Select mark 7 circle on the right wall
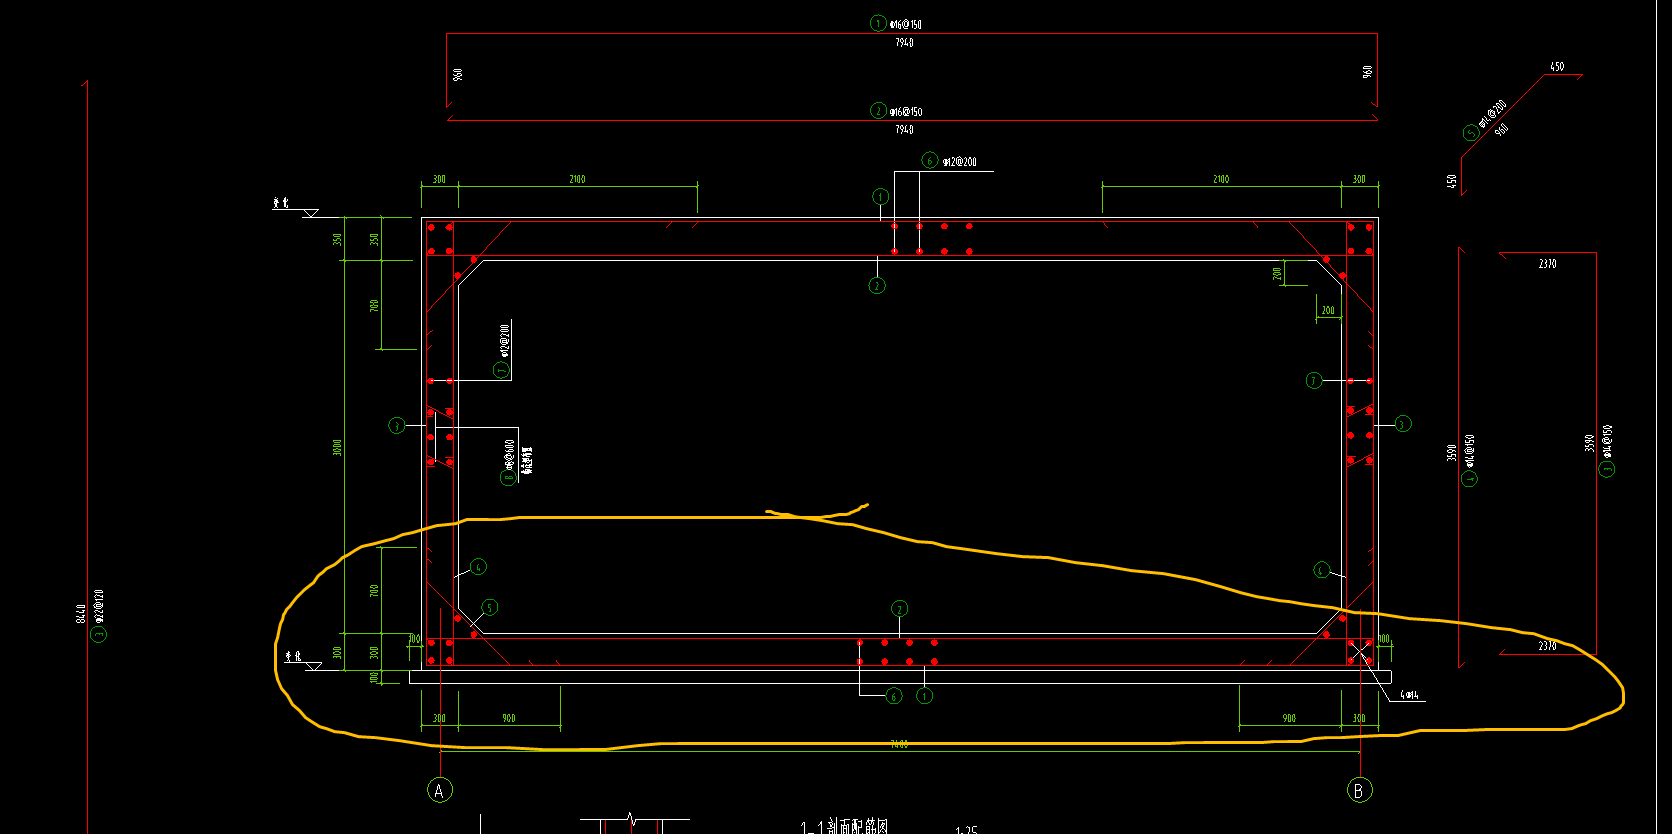Viewport: 1672px width, 834px height. (1314, 380)
